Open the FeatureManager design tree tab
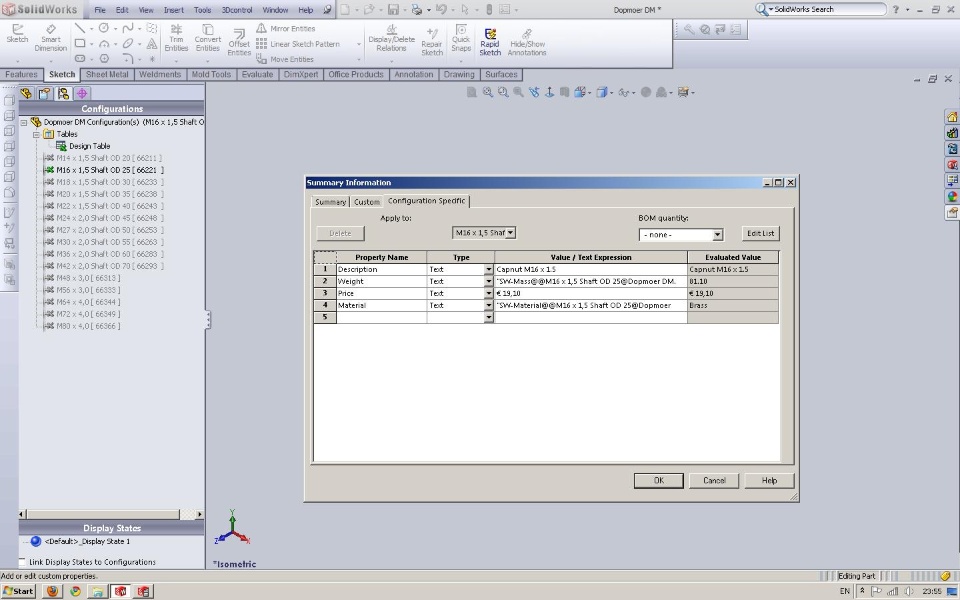Screen dimensions: 960x600 coord(26,93)
